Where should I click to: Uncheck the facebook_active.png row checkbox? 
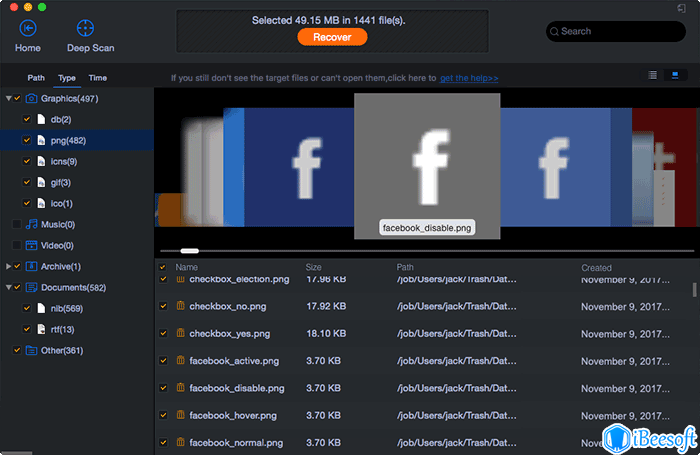tap(163, 361)
